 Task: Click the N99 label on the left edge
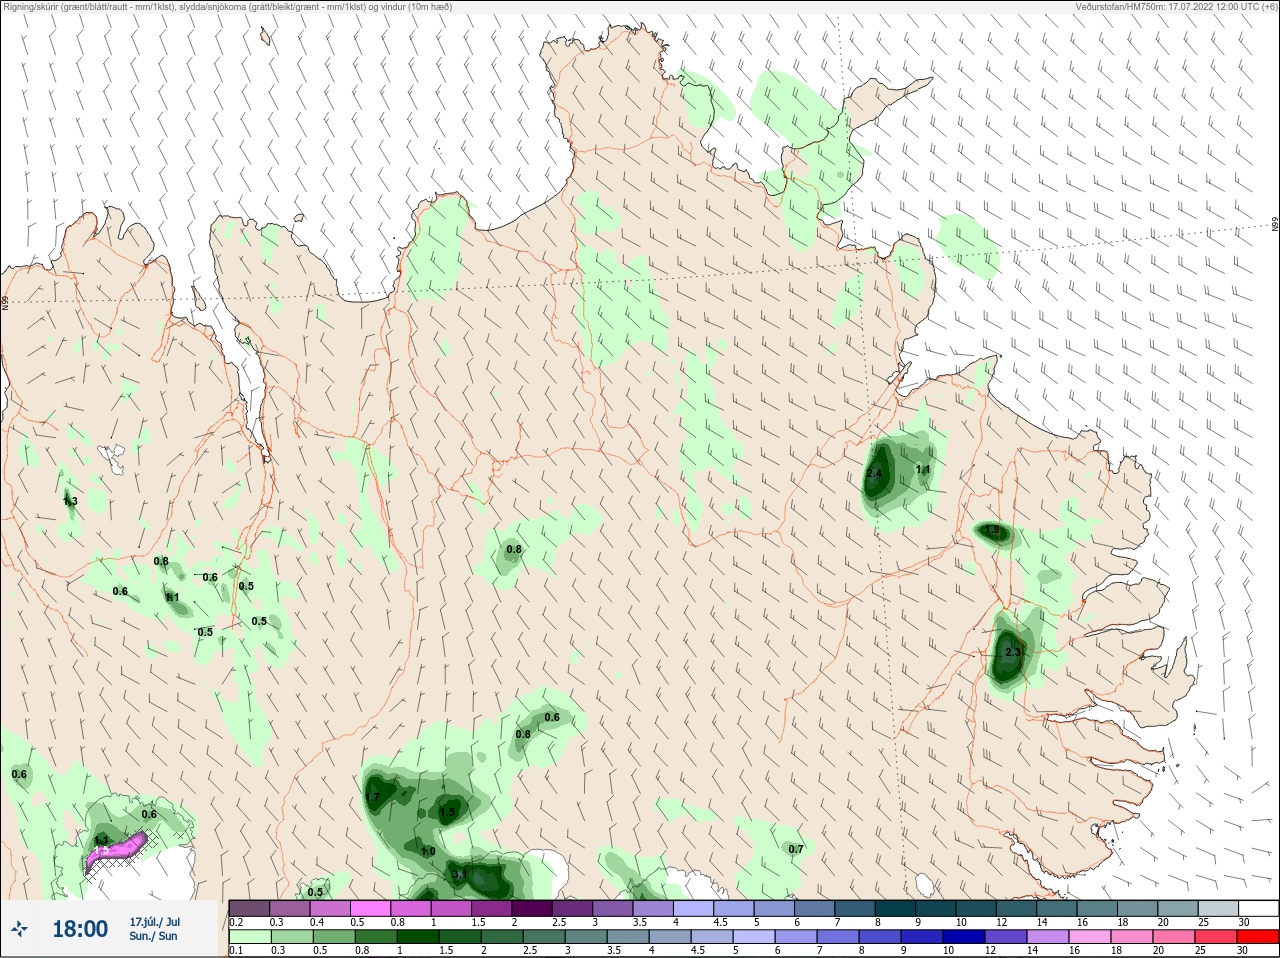(x=5, y=302)
